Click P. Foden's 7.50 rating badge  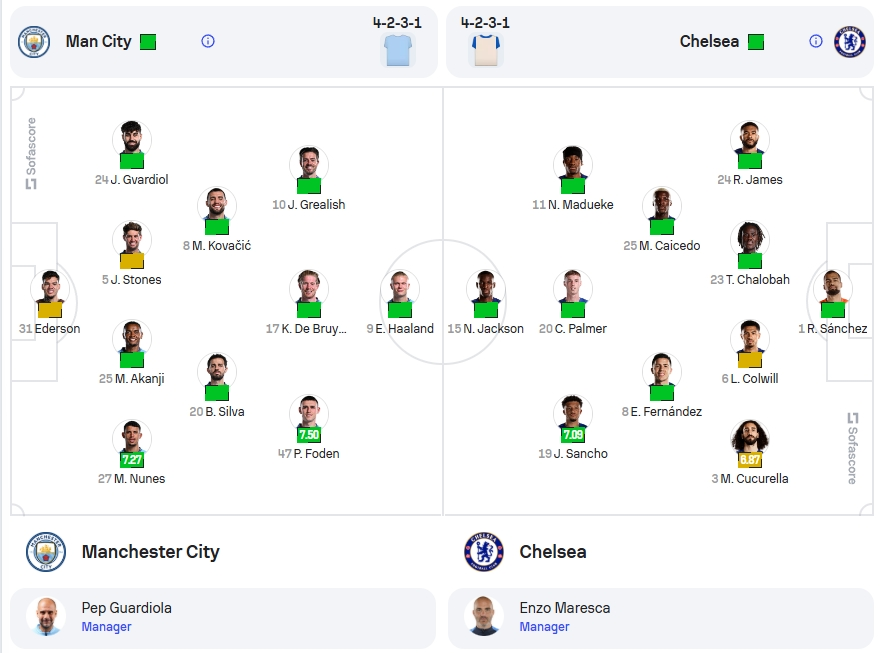[x=308, y=434]
